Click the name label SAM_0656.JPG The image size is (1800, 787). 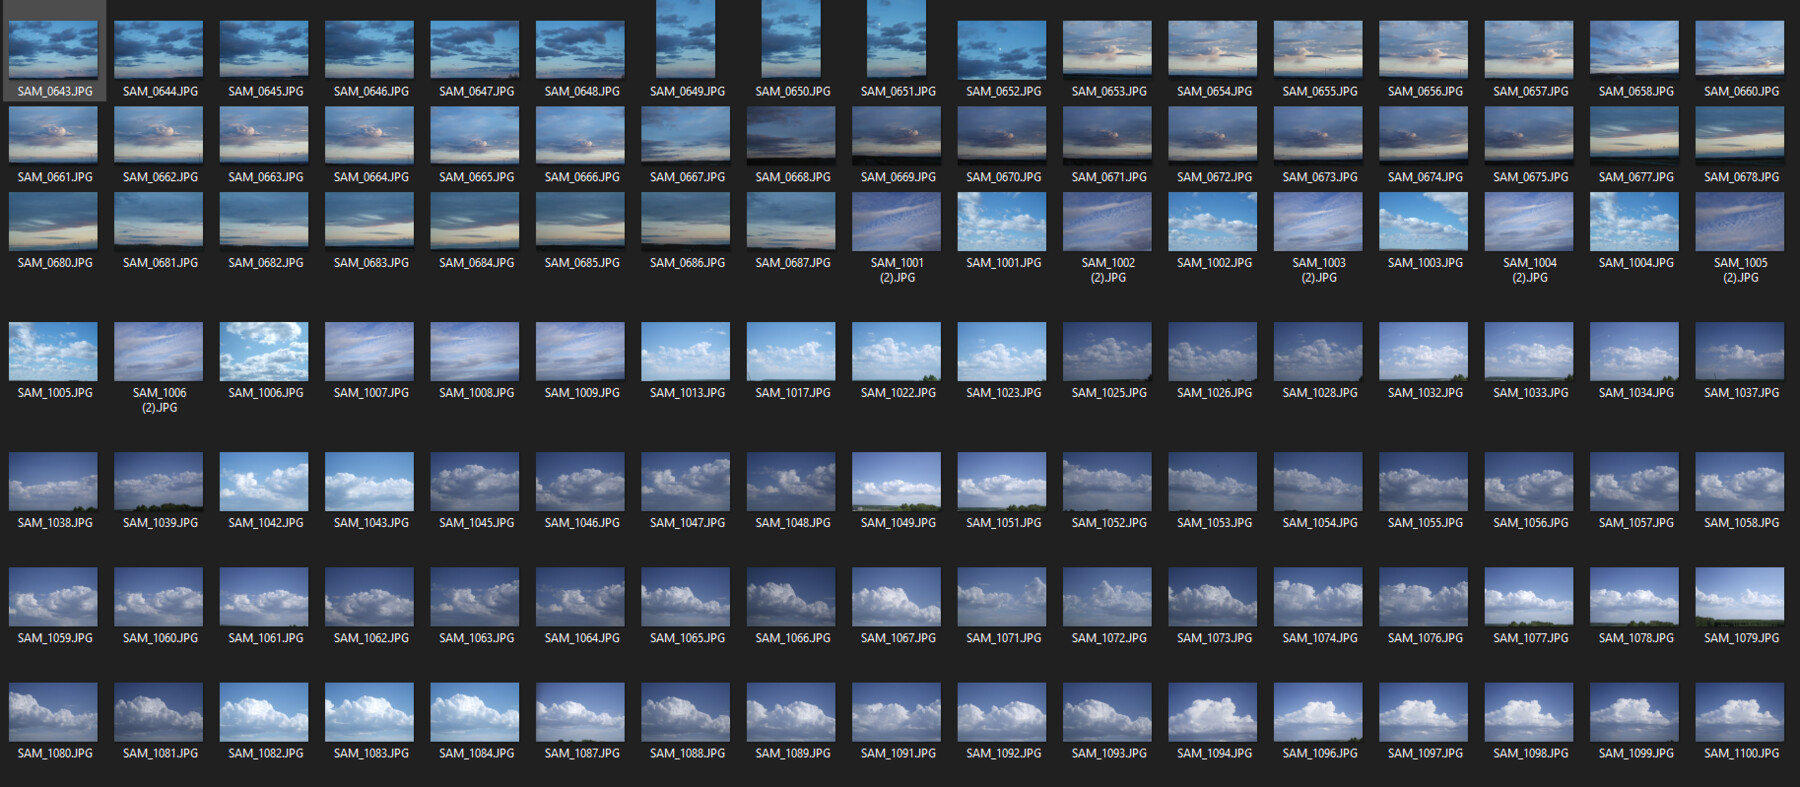coord(1426,91)
